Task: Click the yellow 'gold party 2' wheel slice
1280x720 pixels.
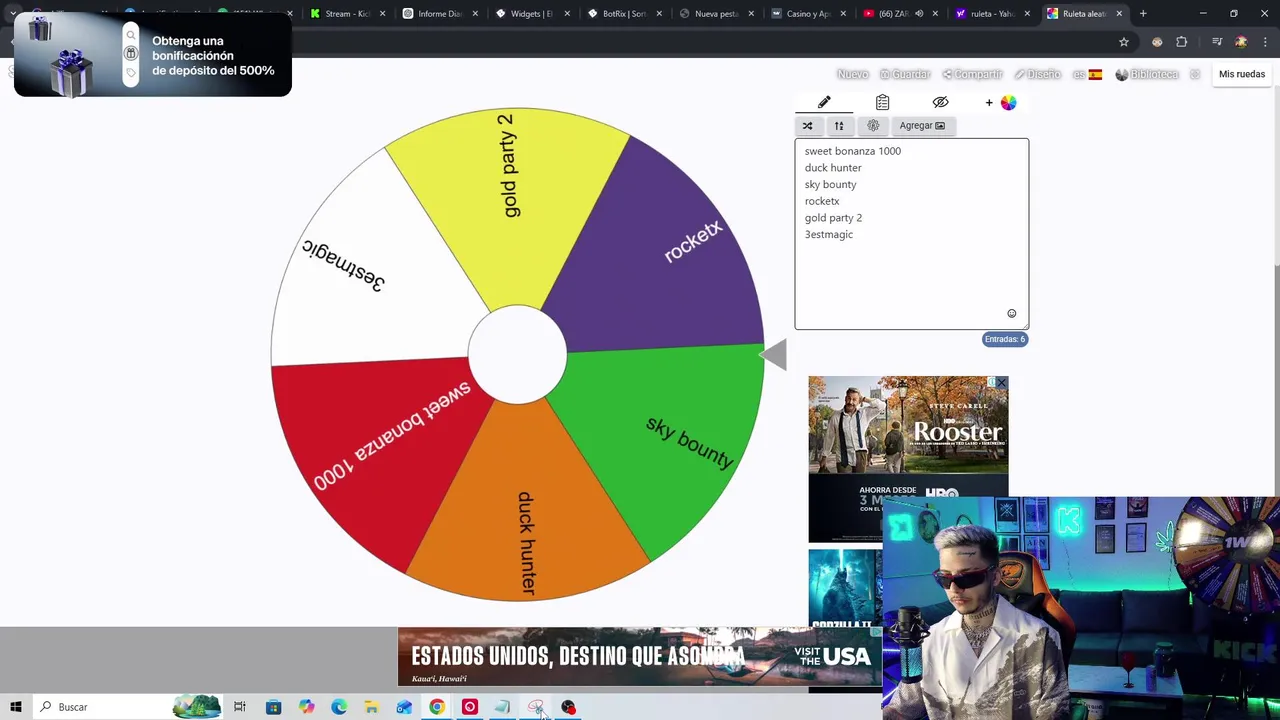Action: pyautogui.click(x=510, y=200)
